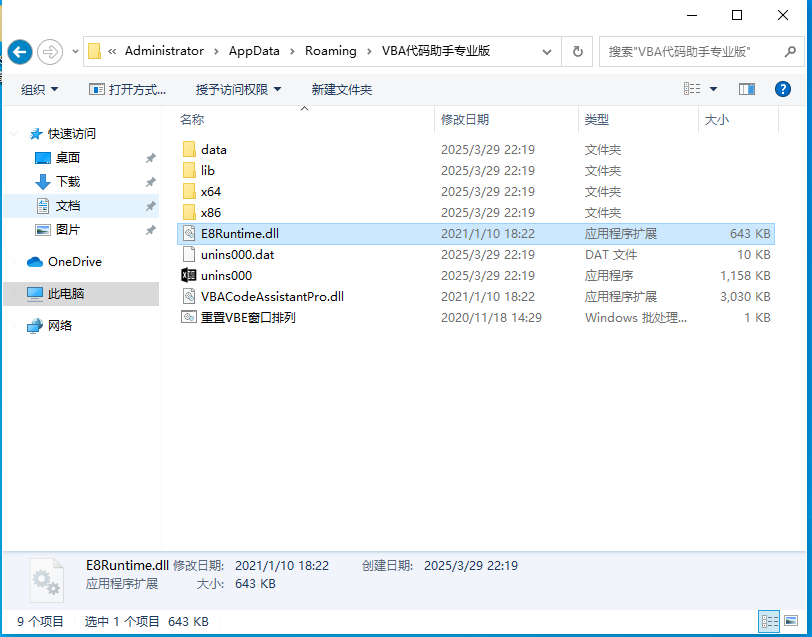Click the Back navigation arrow
812x637 pixels.
tap(20, 51)
